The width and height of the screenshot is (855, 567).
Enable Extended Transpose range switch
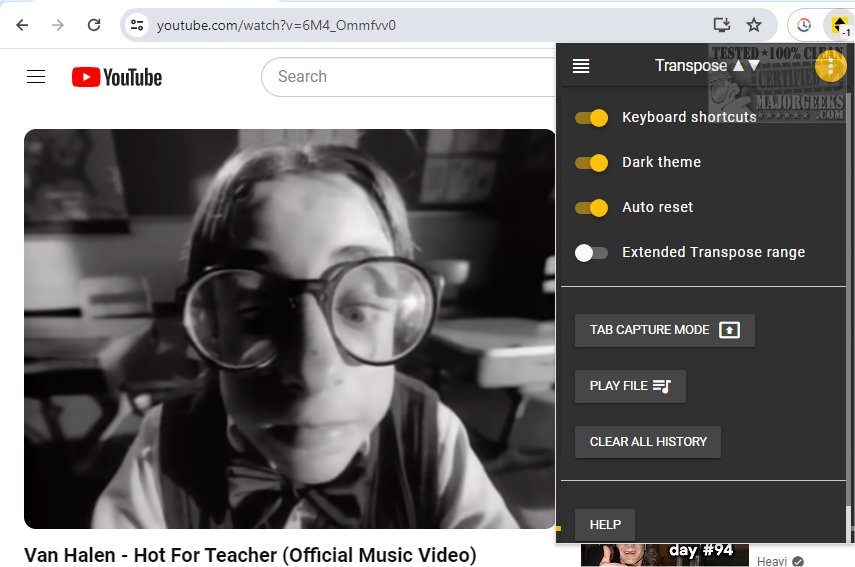pyautogui.click(x=591, y=252)
